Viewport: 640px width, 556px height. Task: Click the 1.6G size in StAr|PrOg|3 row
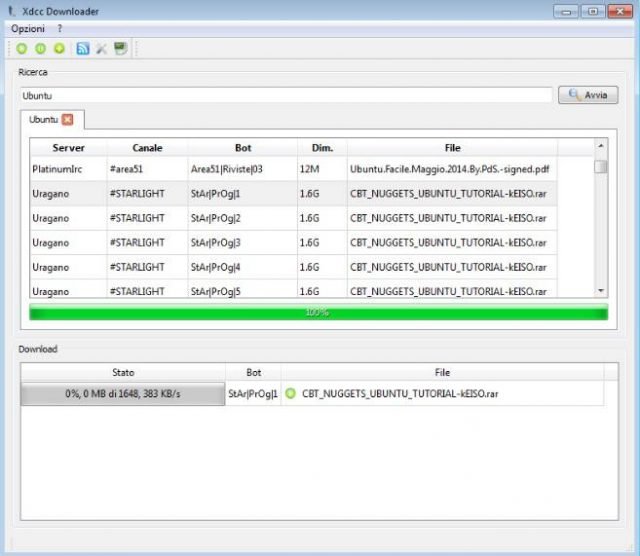[322, 242]
